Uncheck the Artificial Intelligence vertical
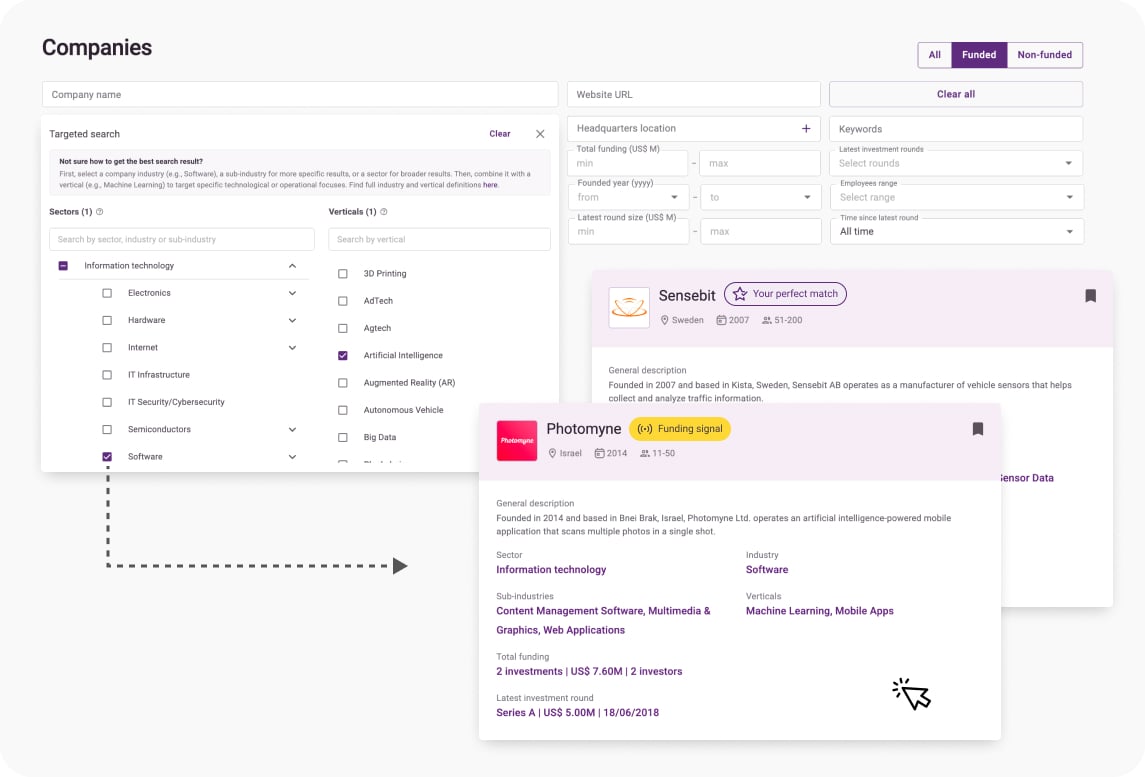 point(342,356)
